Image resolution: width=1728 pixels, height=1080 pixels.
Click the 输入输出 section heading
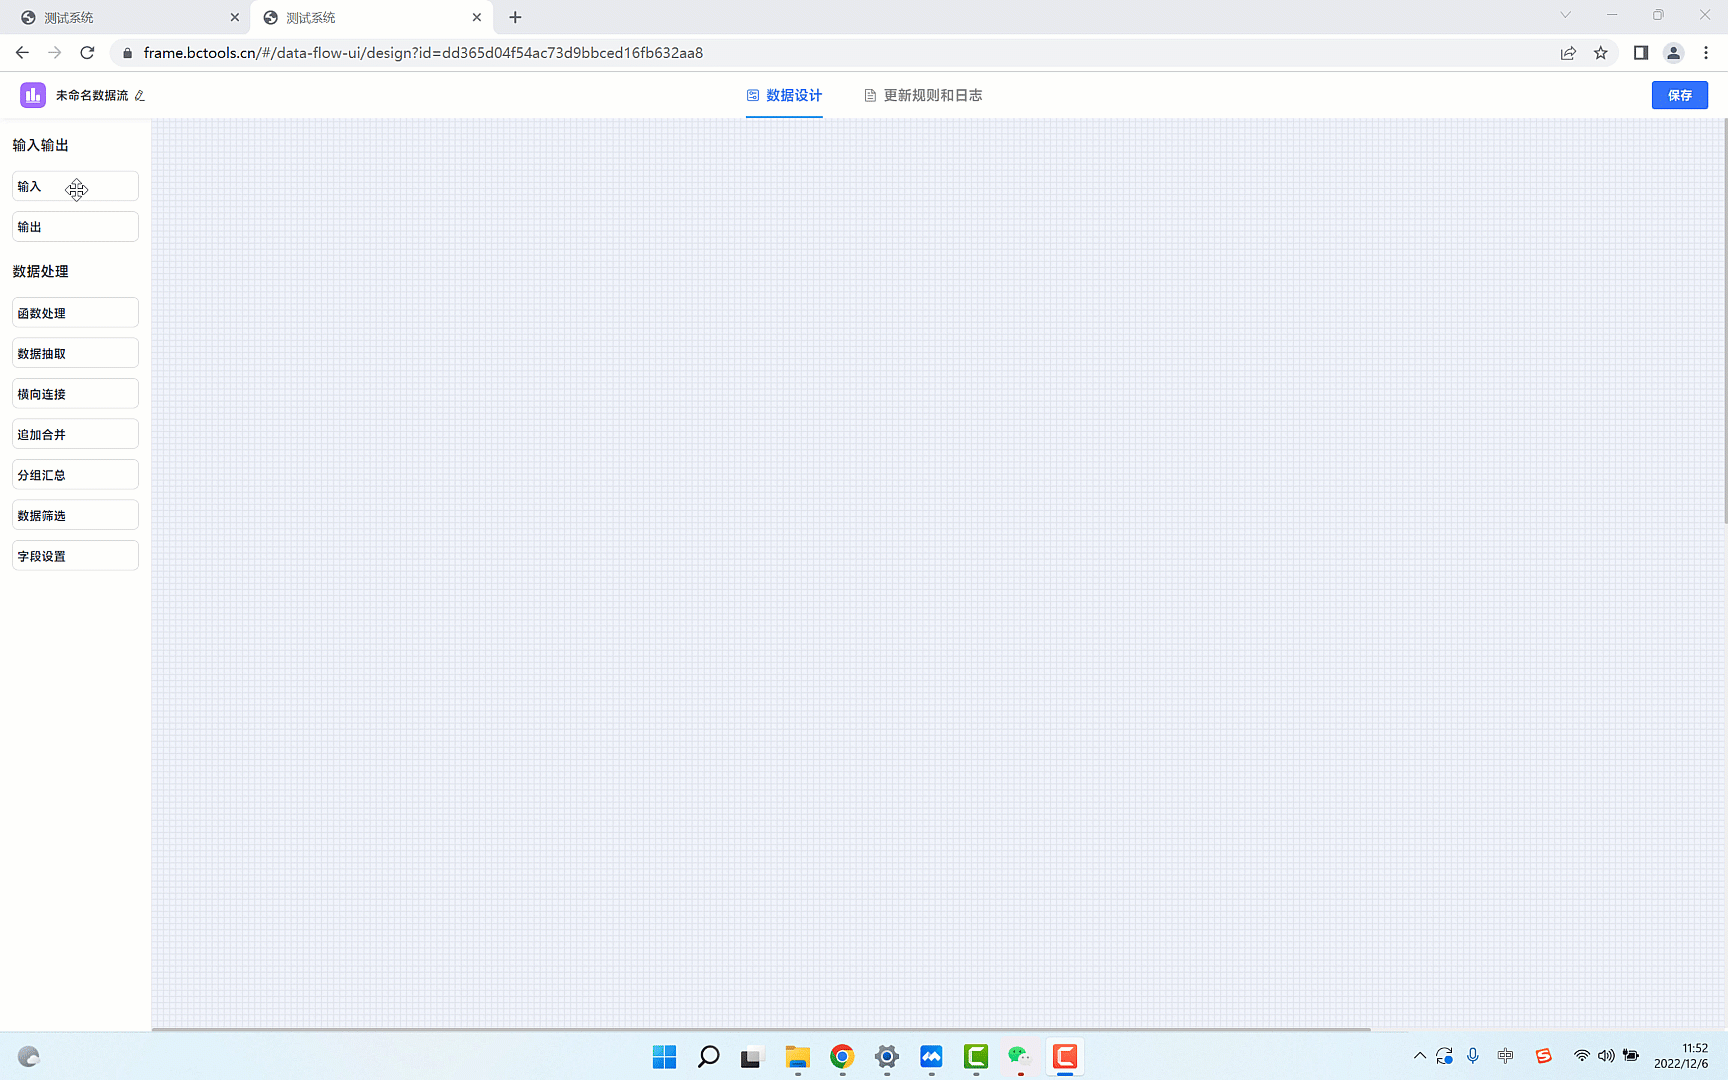[x=40, y=145]
